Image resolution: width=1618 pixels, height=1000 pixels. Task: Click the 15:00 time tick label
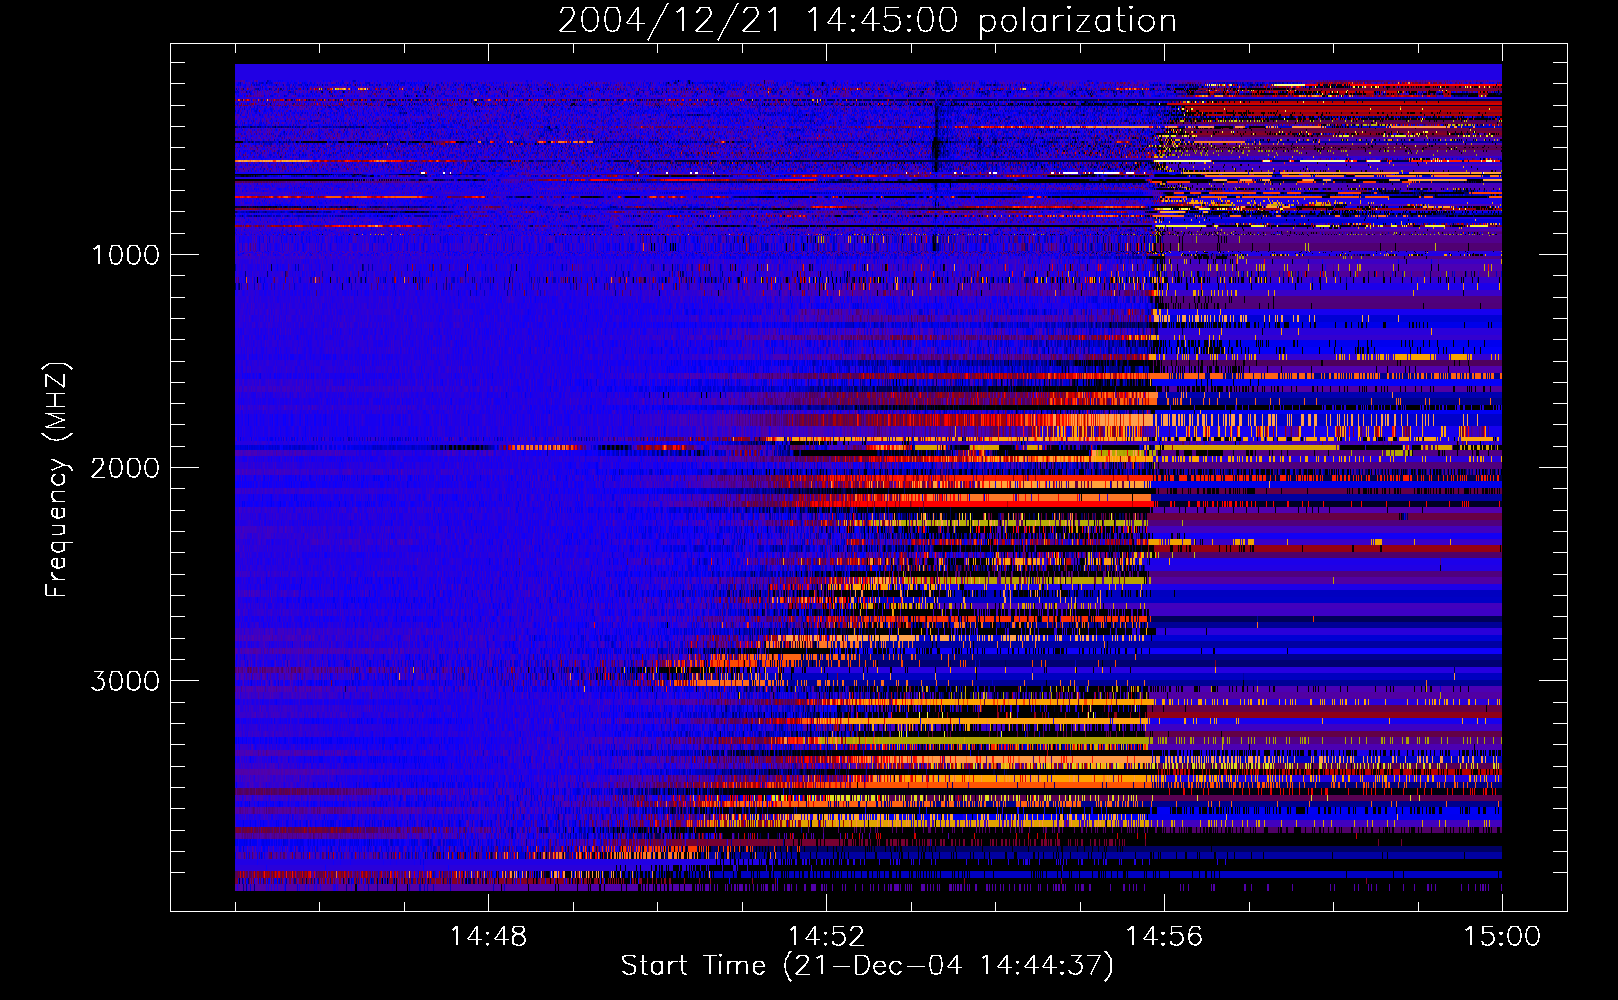pos(1502,937)
